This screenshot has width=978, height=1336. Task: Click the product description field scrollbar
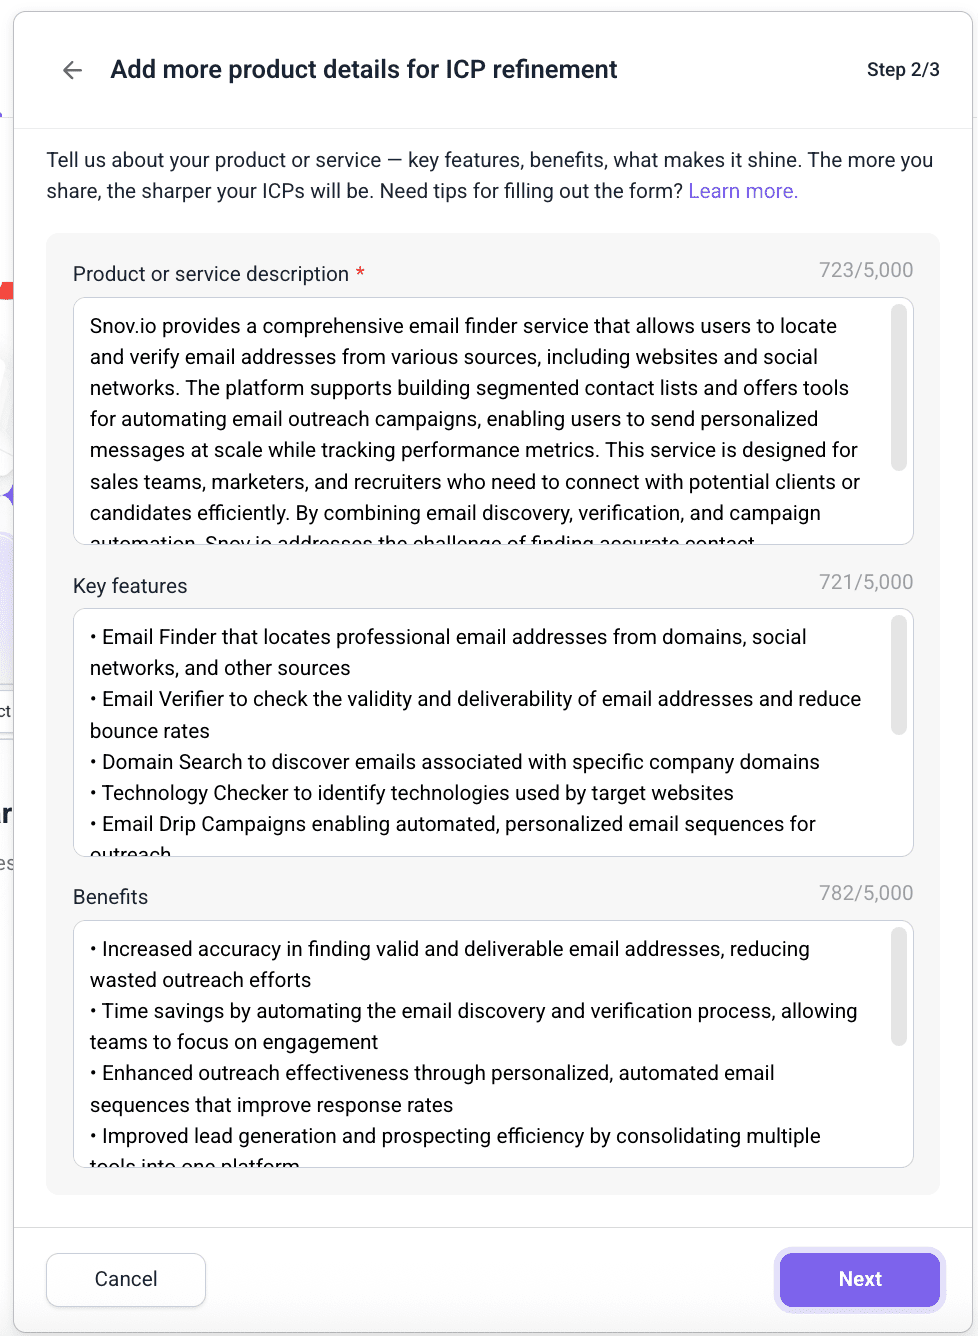(x=898, y=388)
